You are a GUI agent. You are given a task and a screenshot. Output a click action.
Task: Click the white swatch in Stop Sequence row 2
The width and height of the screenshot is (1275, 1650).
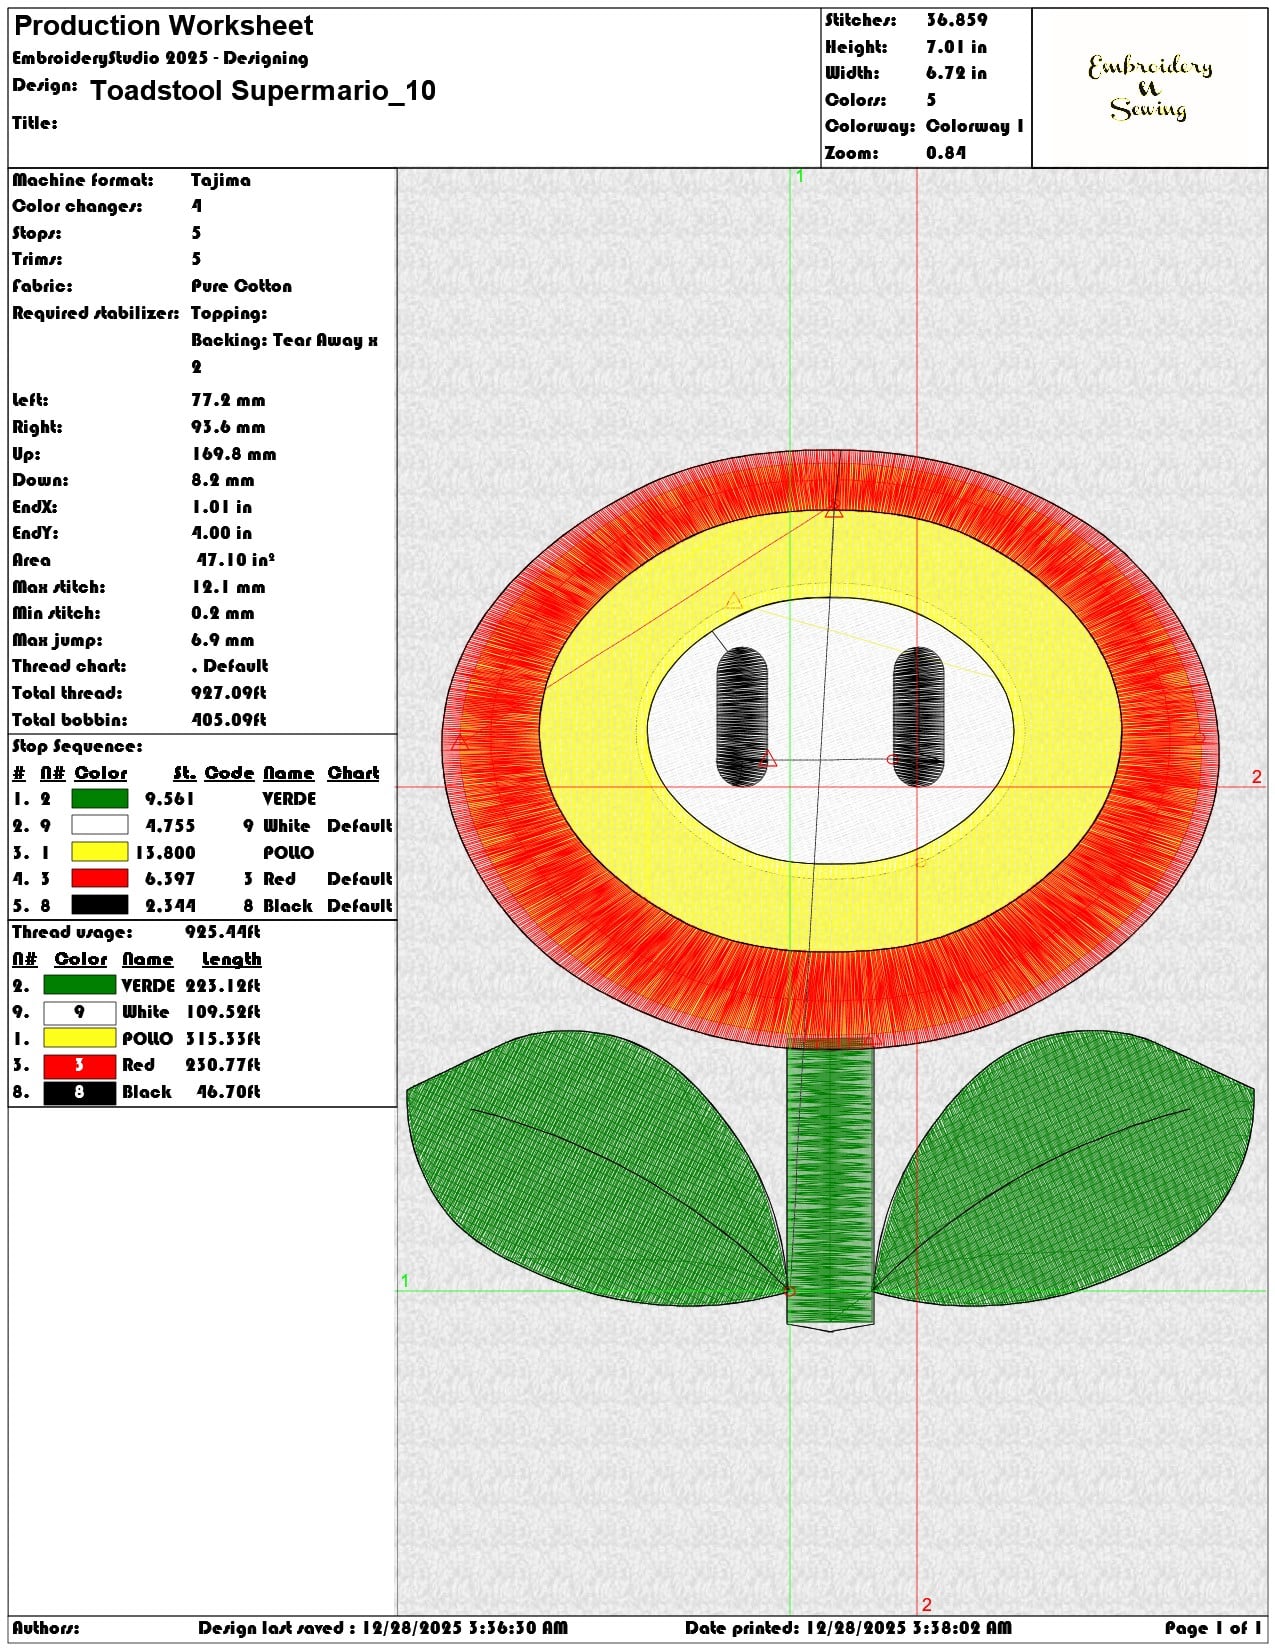point(100,826)
